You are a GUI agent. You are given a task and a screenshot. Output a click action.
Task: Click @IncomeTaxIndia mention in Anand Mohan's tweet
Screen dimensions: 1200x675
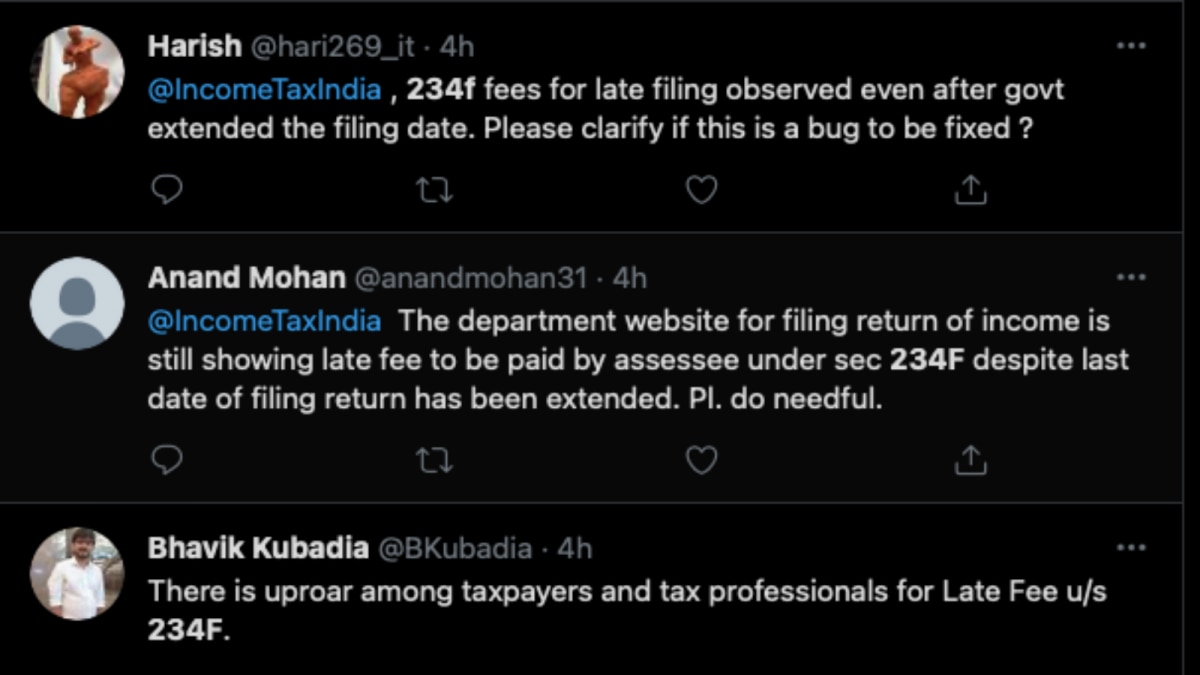(264, 321)
